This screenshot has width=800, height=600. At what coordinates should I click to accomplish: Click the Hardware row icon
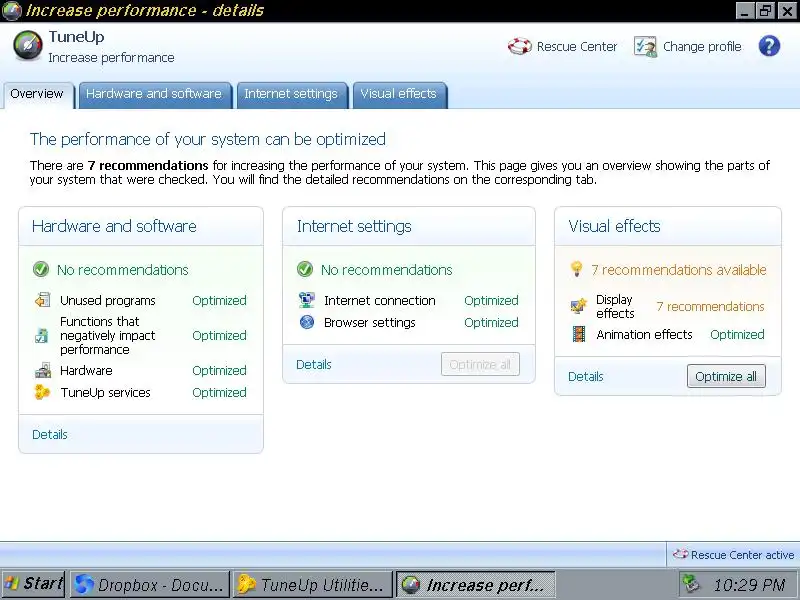[x=43, y=370]
